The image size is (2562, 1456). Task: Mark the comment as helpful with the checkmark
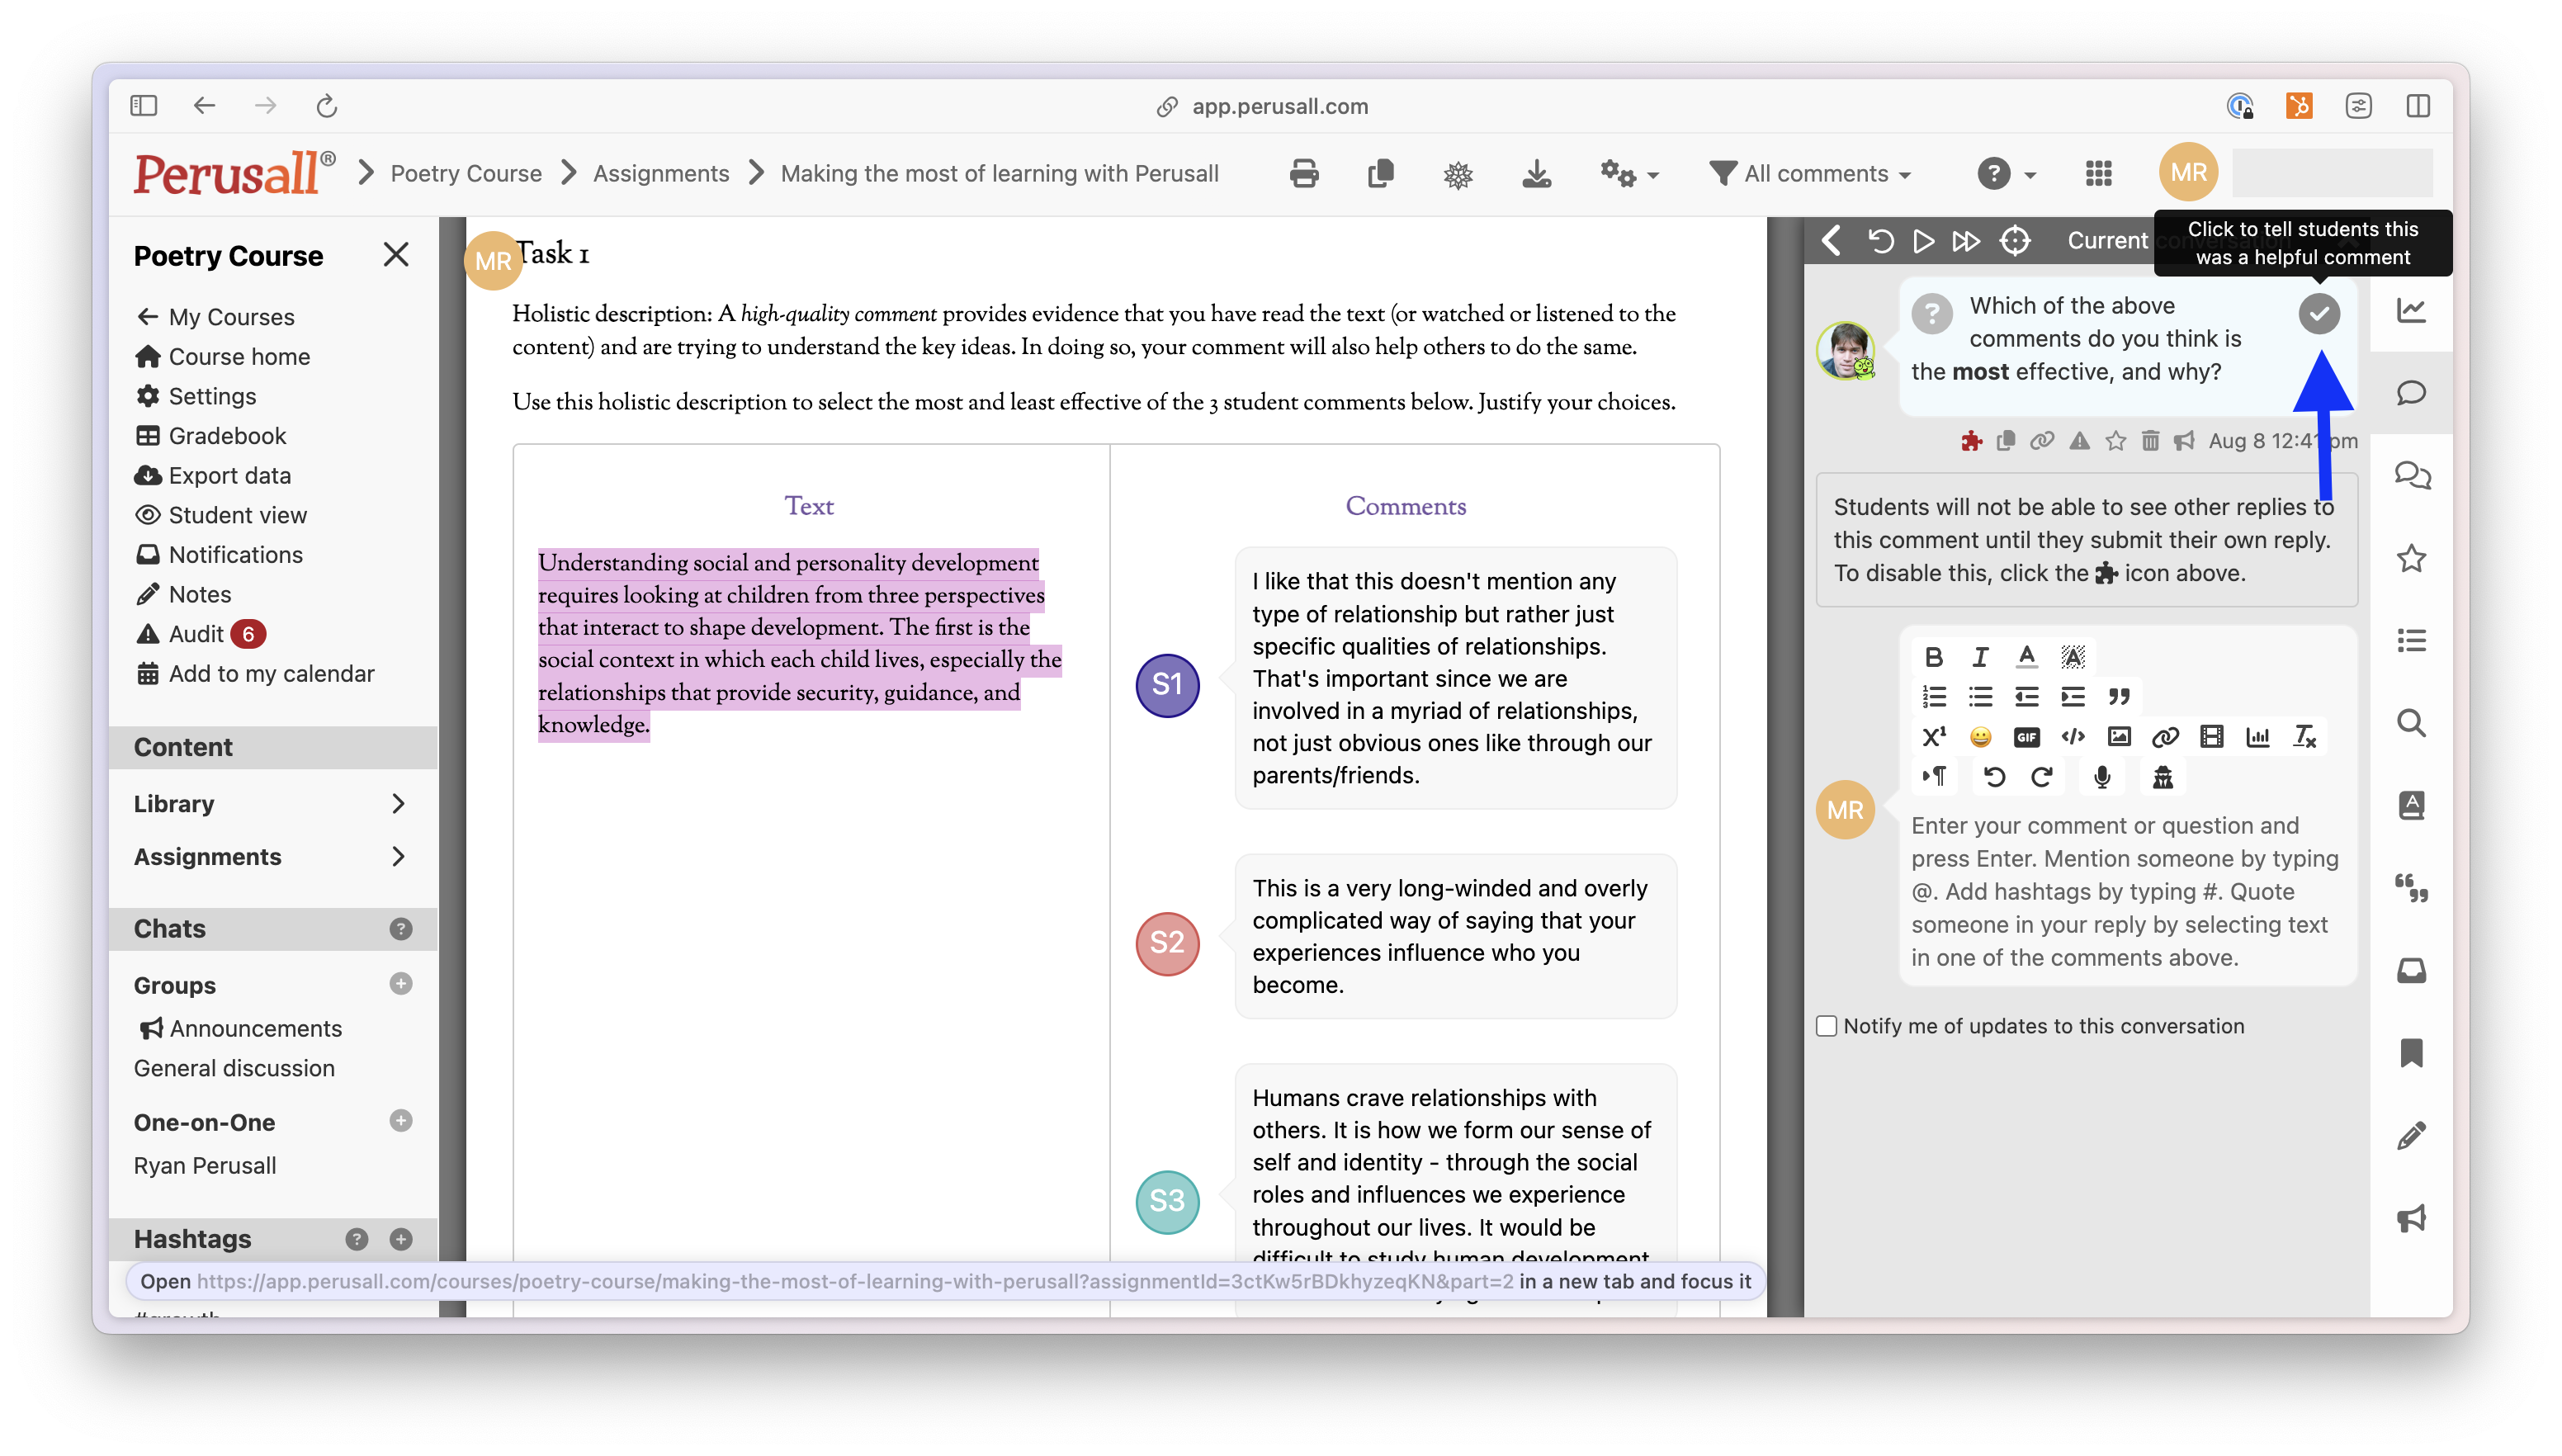click(x=2320, y=313)
